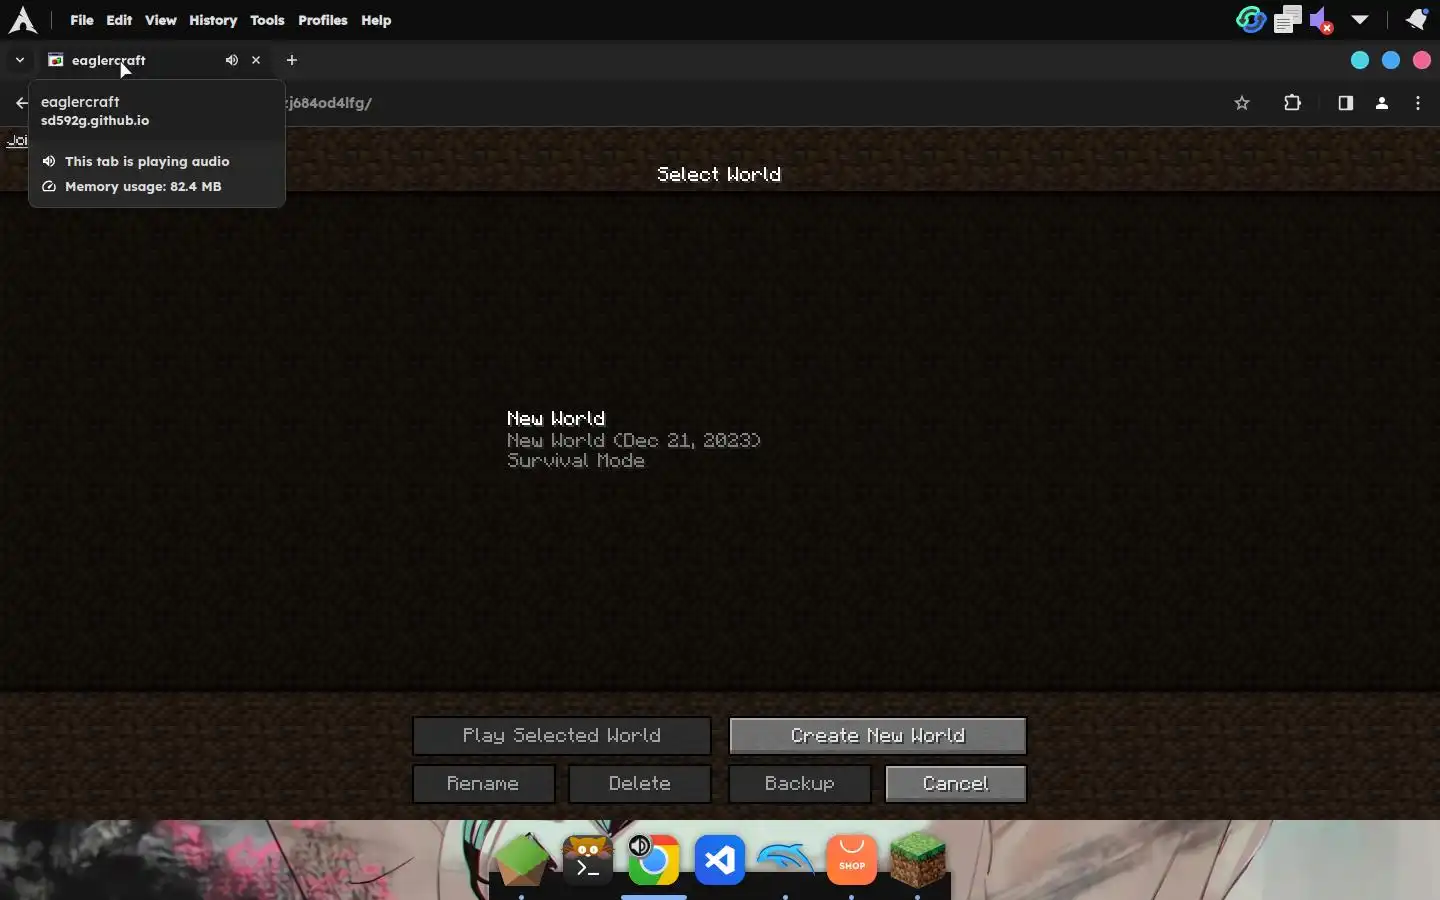The image size is (1440, 900).
Task: Open the File menu
Action: pos(82,20)
